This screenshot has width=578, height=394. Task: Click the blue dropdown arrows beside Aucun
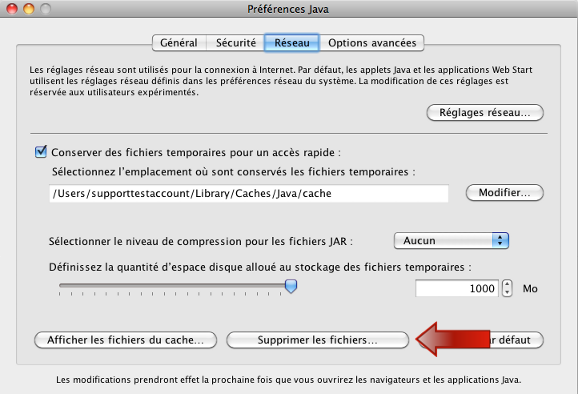(500, 241)
